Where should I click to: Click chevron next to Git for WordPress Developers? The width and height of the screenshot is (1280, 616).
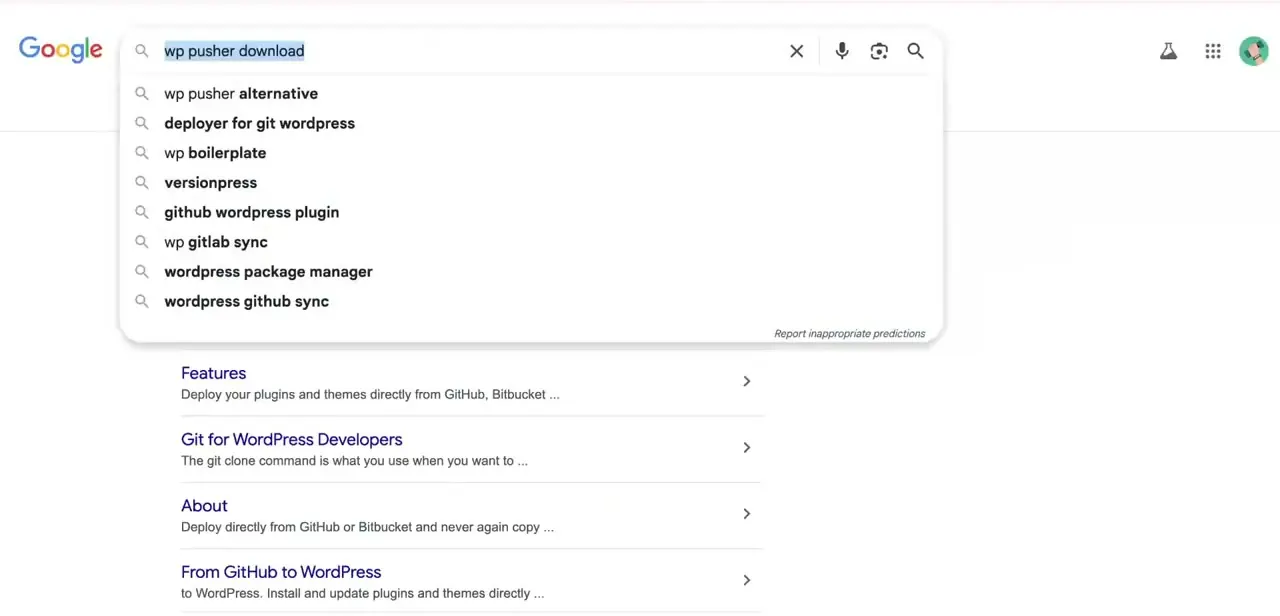746,447
